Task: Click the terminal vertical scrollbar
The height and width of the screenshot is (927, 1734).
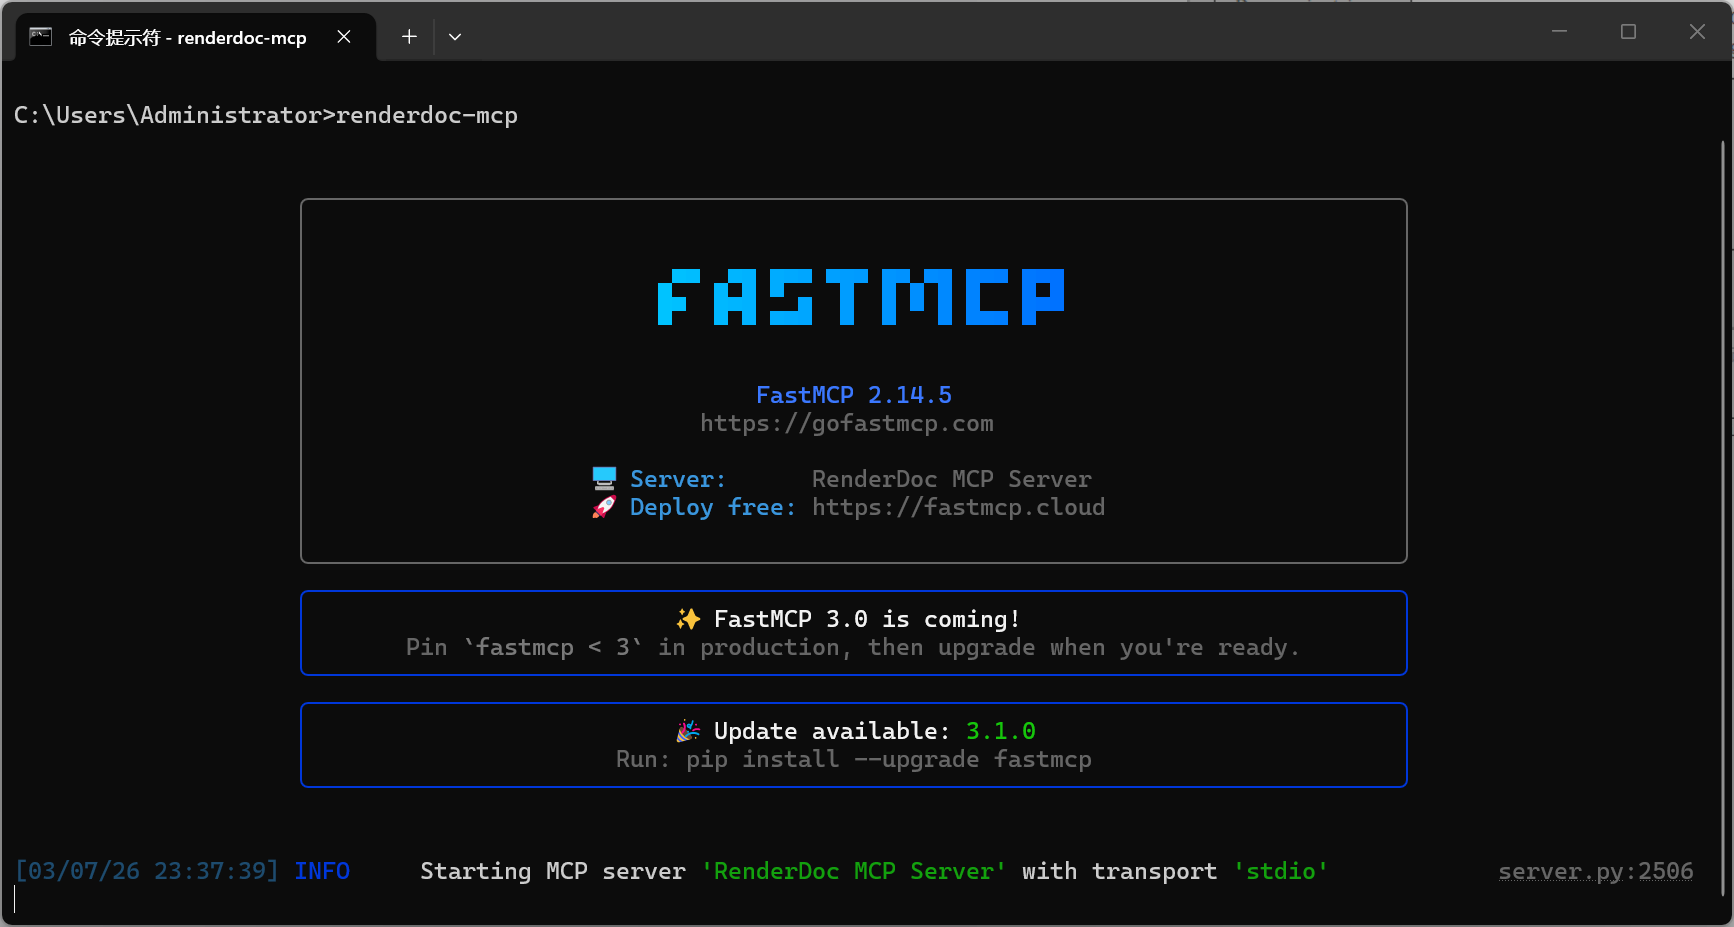Action: point(1723,520)
